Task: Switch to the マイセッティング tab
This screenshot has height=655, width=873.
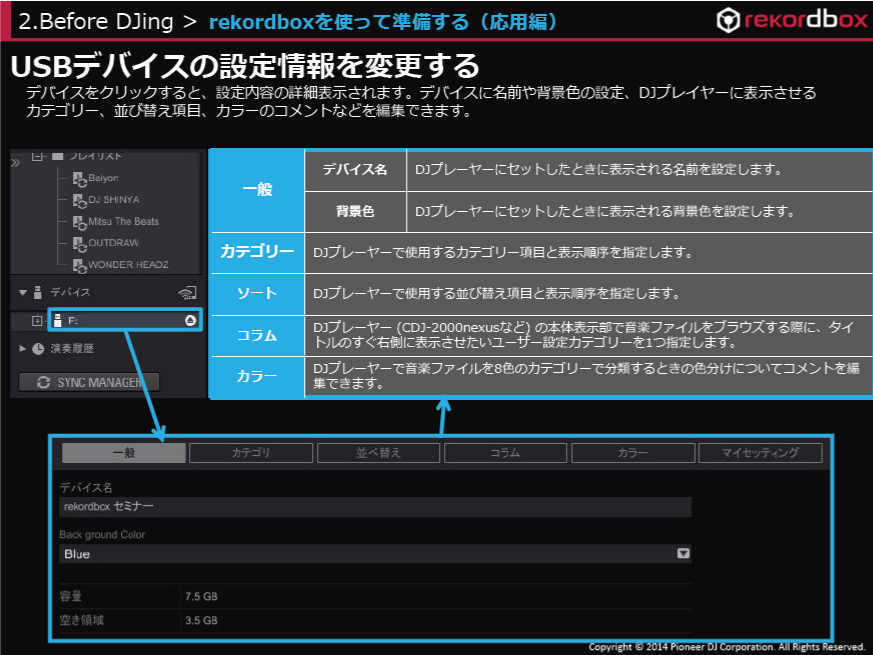Action: coord(761,453)
